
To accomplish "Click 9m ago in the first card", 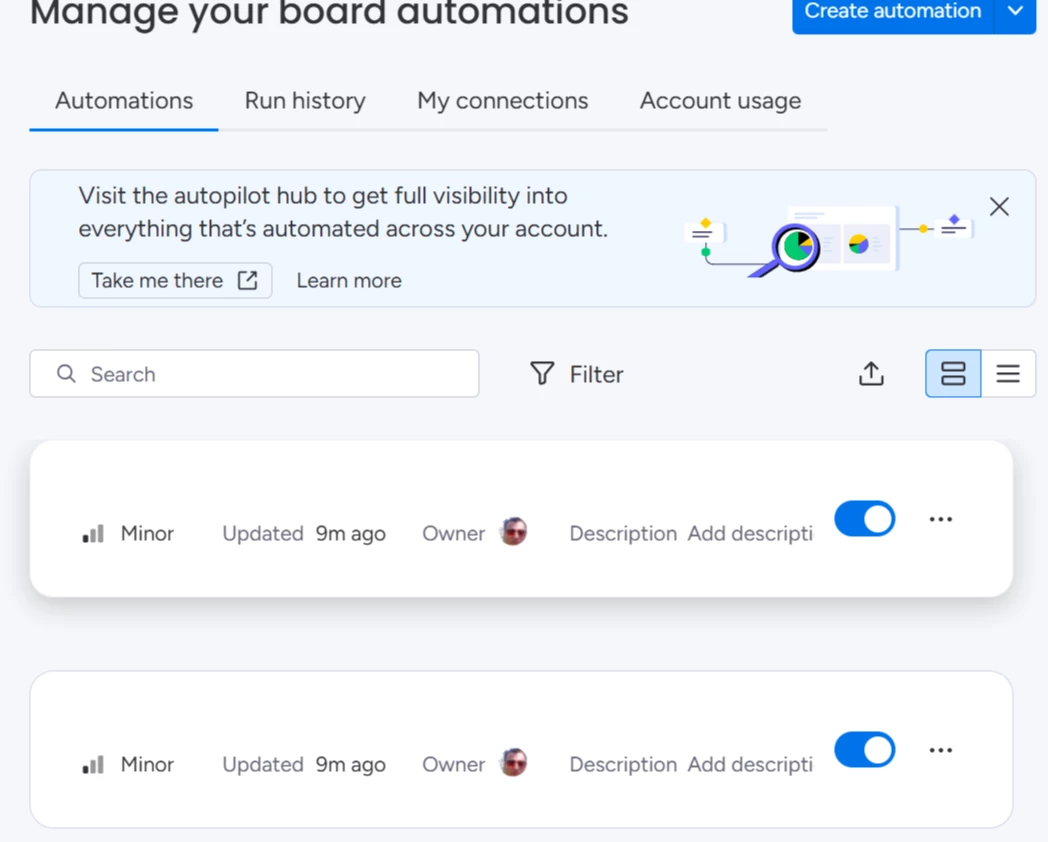I will click(x=351, y=534).
